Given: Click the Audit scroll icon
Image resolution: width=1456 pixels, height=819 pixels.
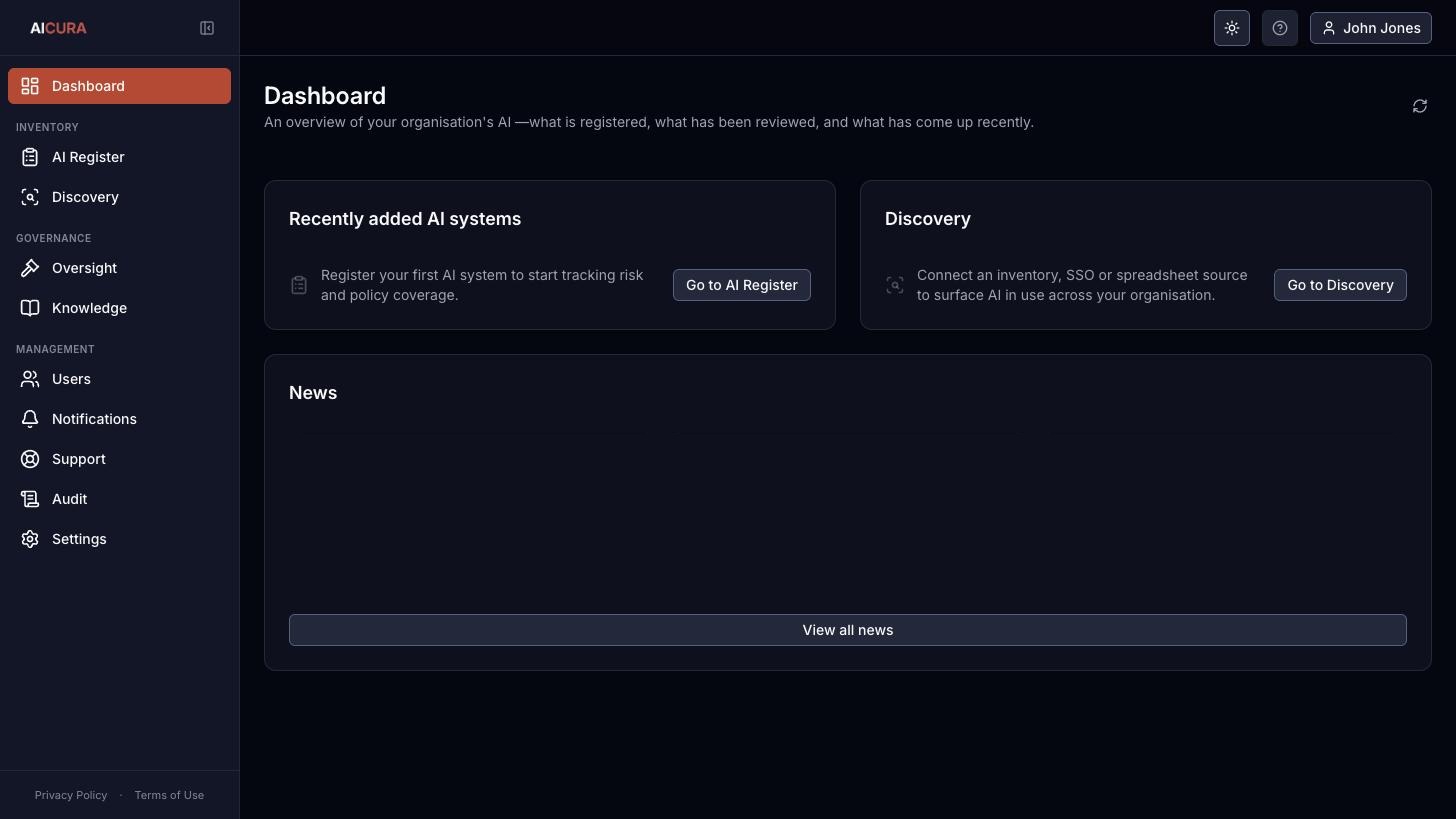Looking at the screenshot, I should coord(30,499).
